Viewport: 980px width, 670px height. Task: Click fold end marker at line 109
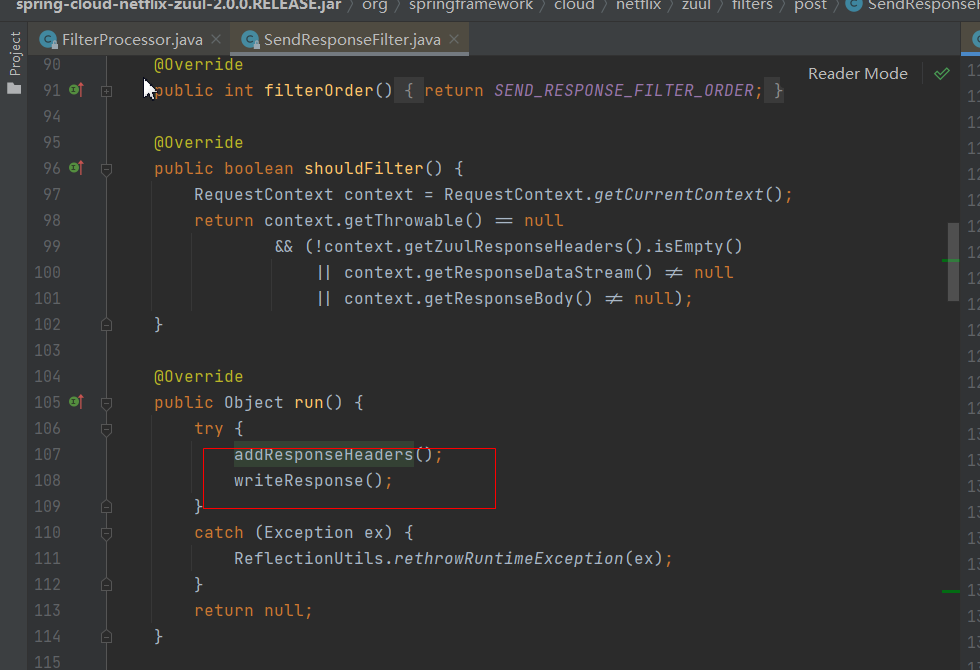[107, 507]
